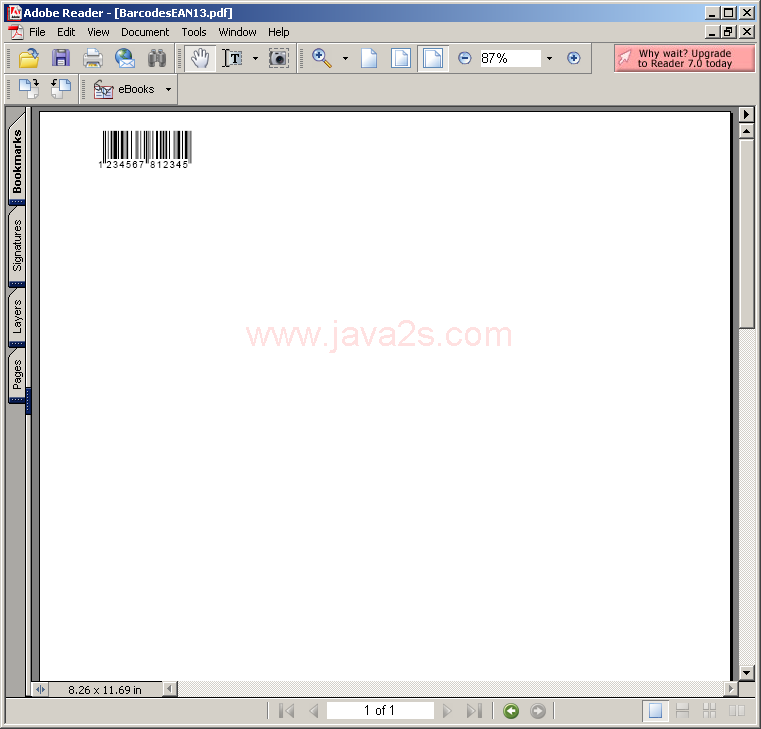
Task: Open Search with the binoculars icon
Action: (157, 58)
